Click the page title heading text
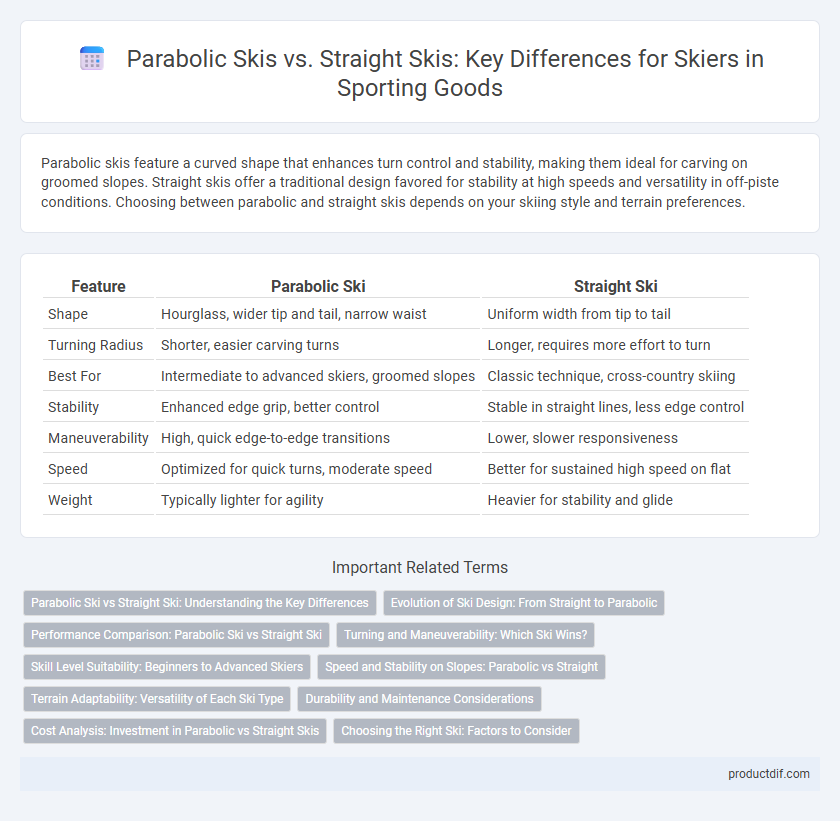This screenshot has height=821, width=840. (445, 73)
